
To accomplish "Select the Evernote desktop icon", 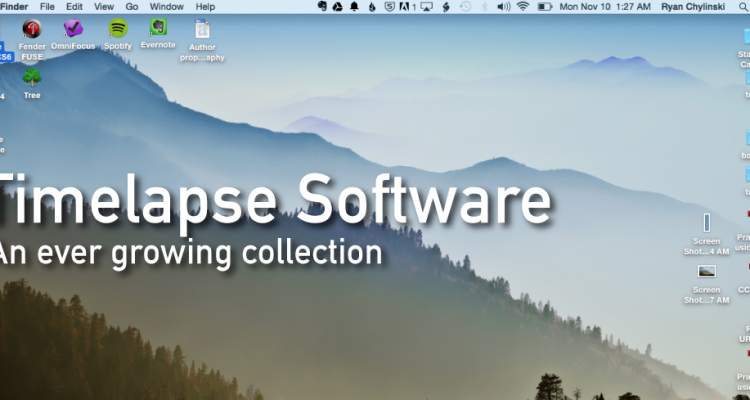I will (x=158, y=27).
